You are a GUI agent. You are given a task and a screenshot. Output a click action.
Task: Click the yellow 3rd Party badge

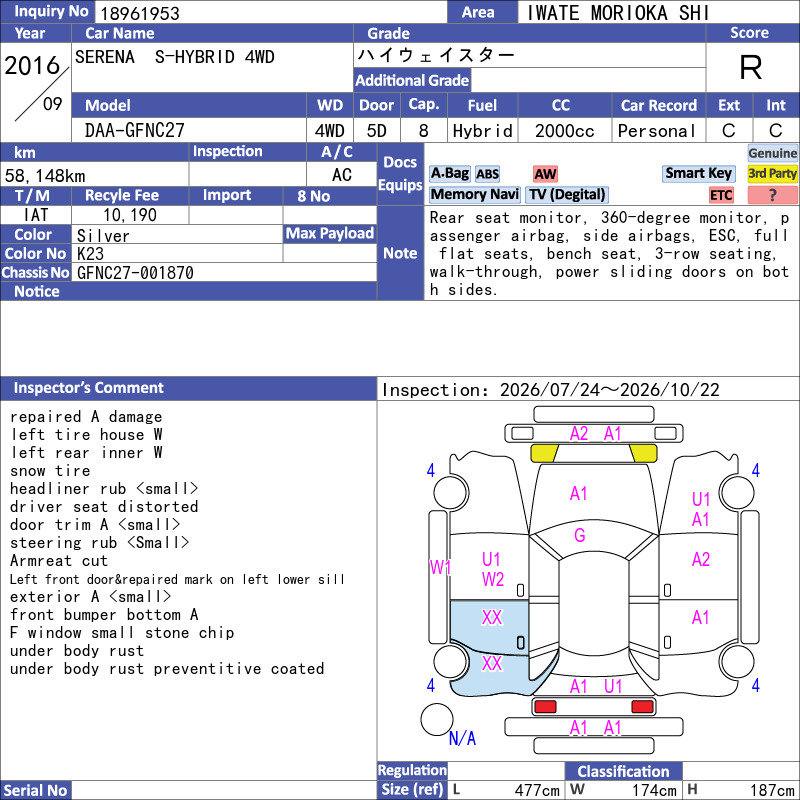tap(772, 173)
